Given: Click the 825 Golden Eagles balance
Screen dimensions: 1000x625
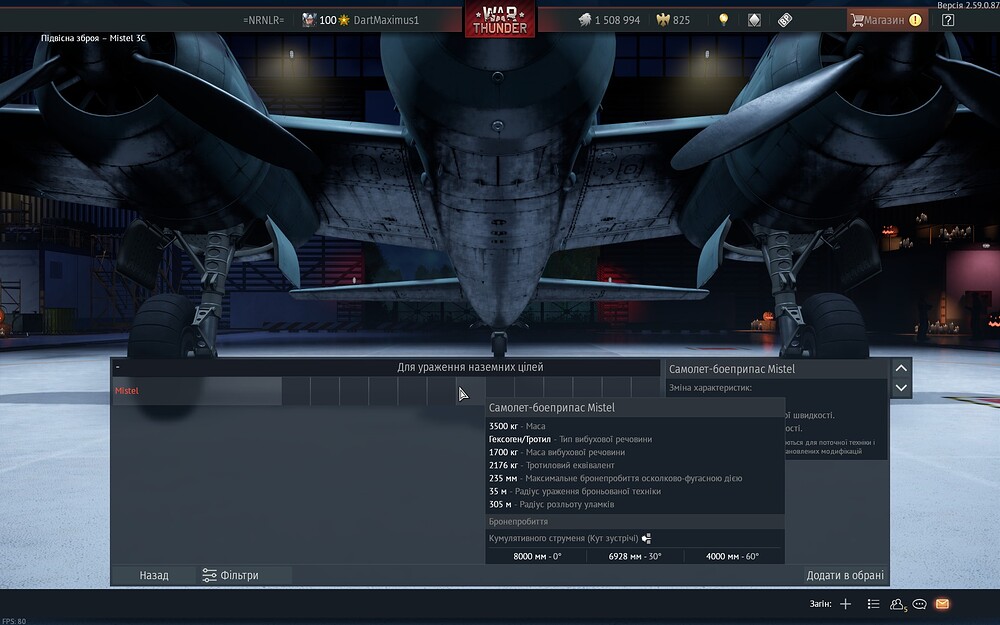Looking at the screenshot, I should 681,20.
